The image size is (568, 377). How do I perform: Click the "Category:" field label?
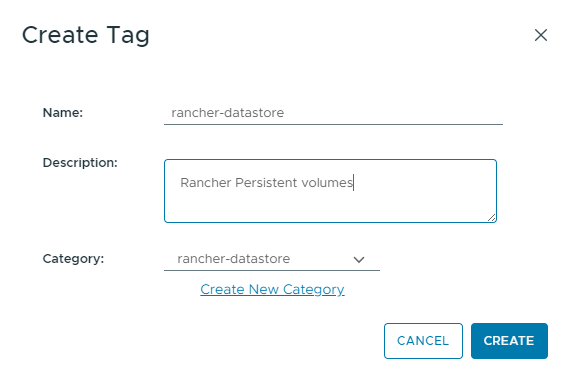pyautogui.click(x=73, y=259)
